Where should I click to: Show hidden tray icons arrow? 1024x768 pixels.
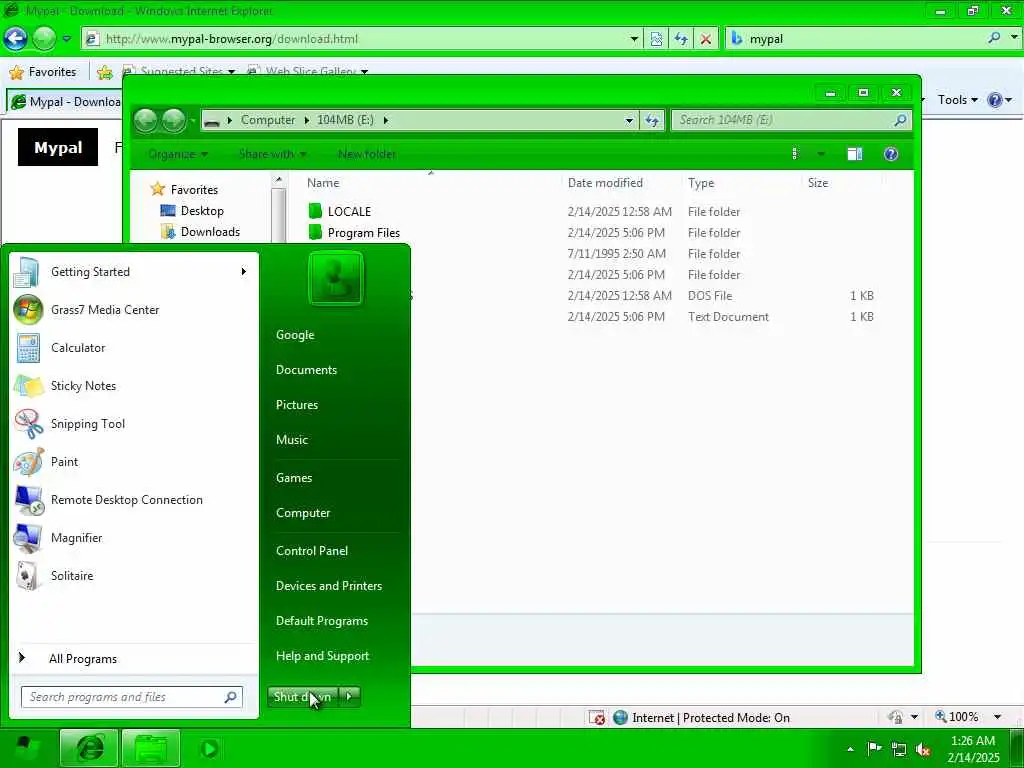[x=850, y=748]
